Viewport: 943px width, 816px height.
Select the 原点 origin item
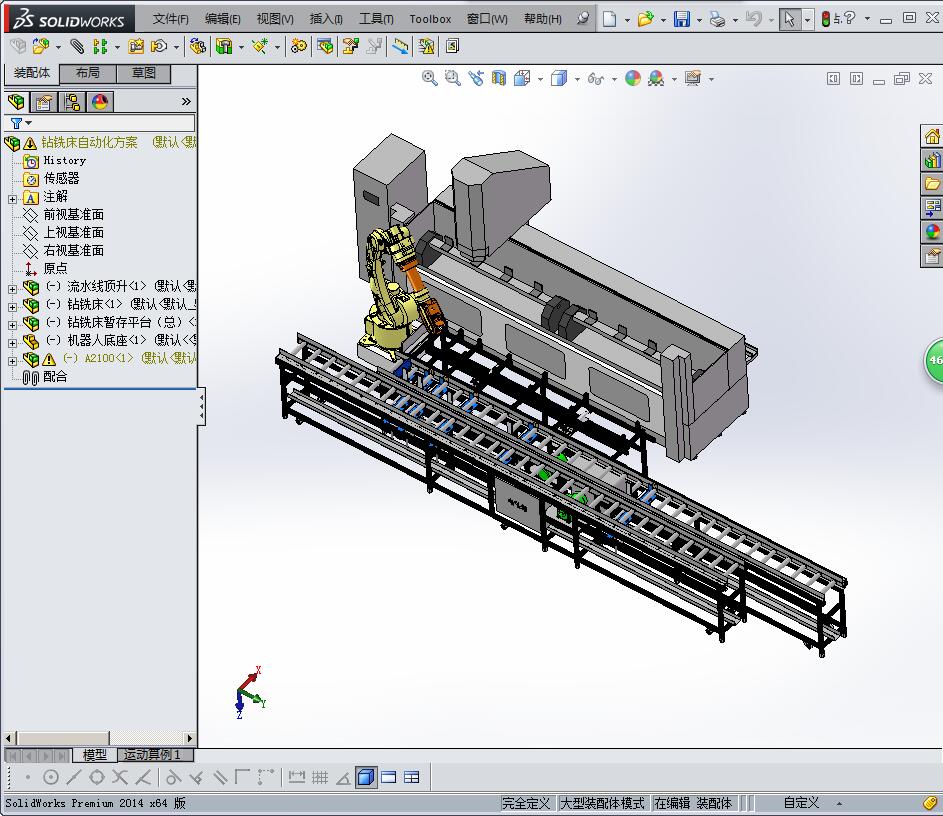click(55, 268)
